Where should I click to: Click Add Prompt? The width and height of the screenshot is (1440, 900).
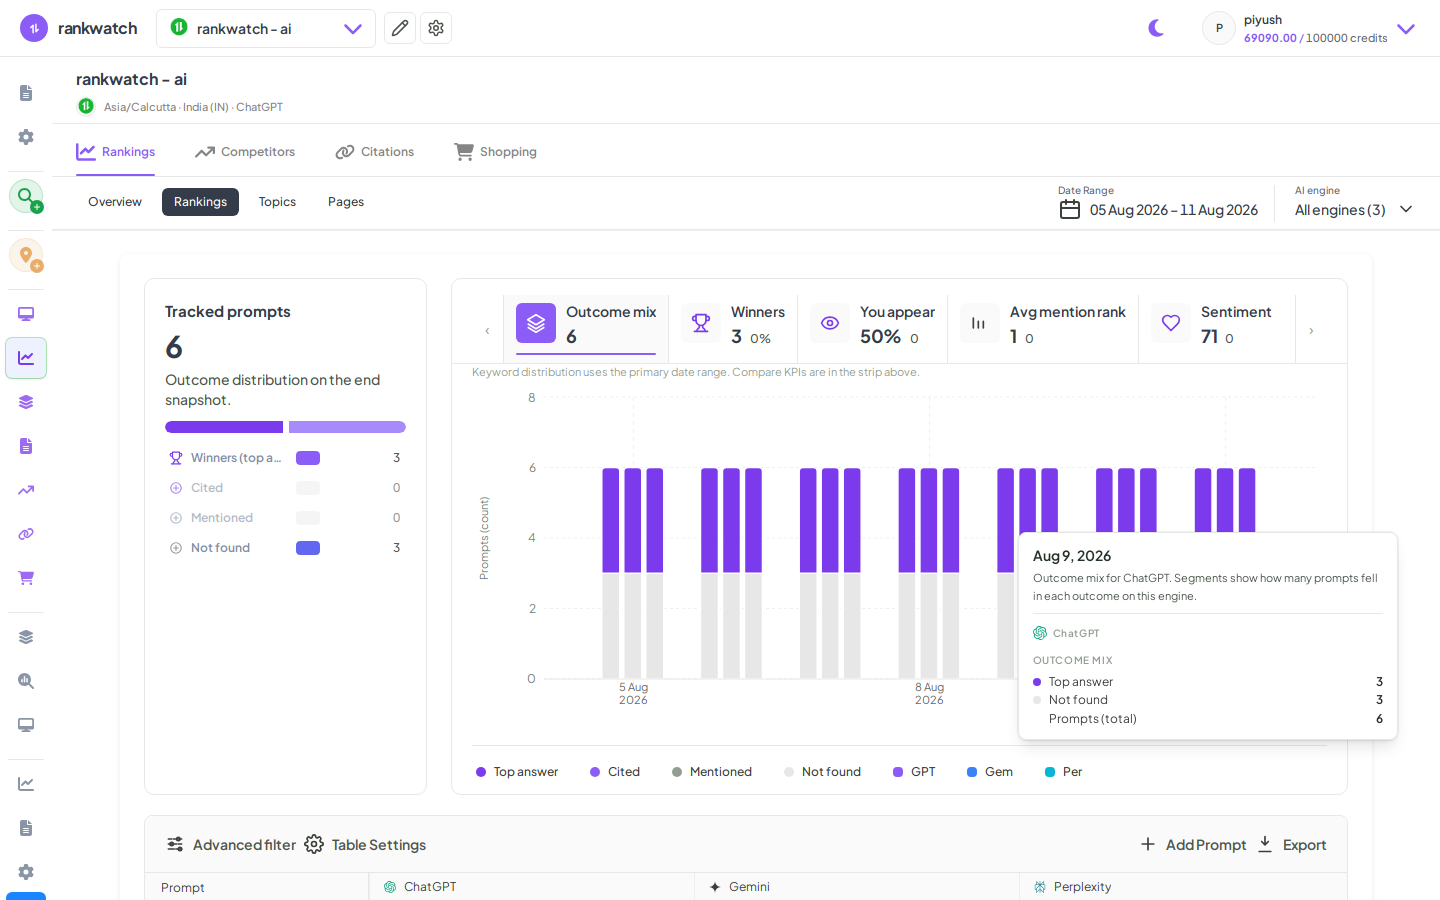tap(1194, 845)
